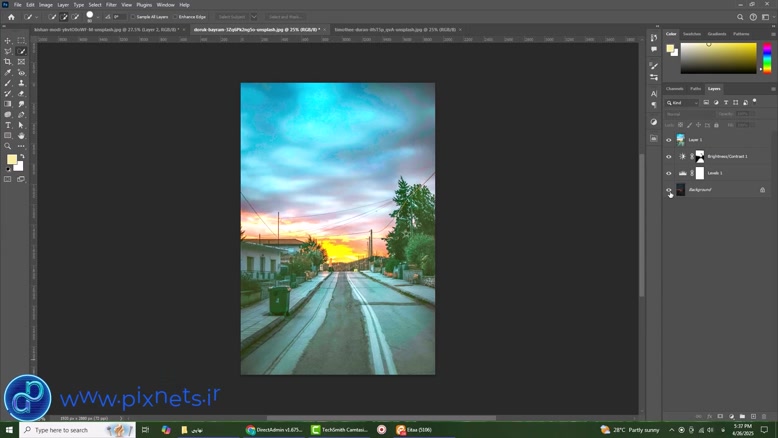Select the Gradient tool
This screenshot has height=438, width=778.
(7, 104)
